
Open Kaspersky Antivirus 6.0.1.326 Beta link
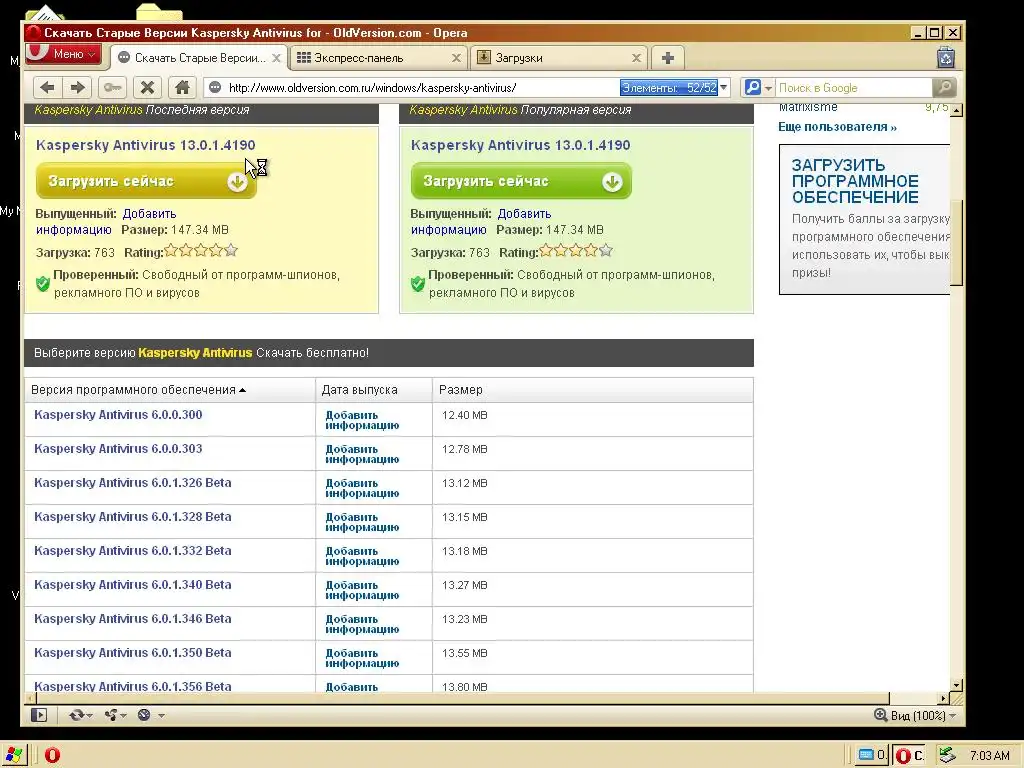pos(133,483)
